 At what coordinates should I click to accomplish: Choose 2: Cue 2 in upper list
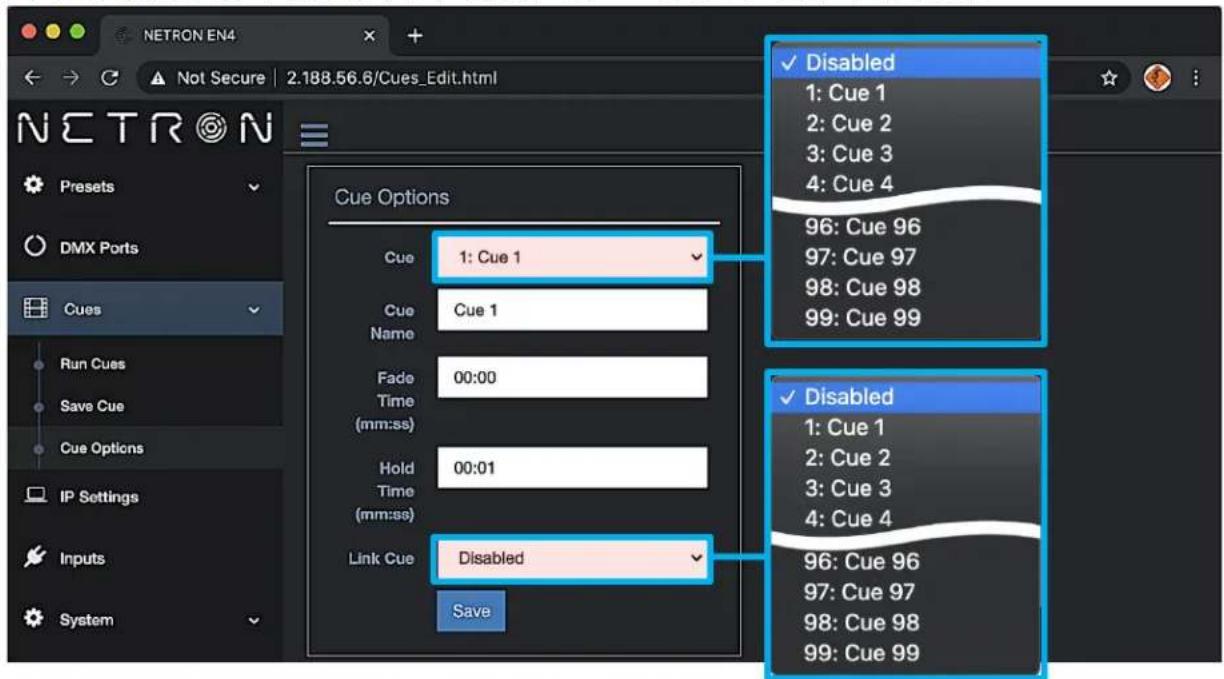tap(848, 123)
